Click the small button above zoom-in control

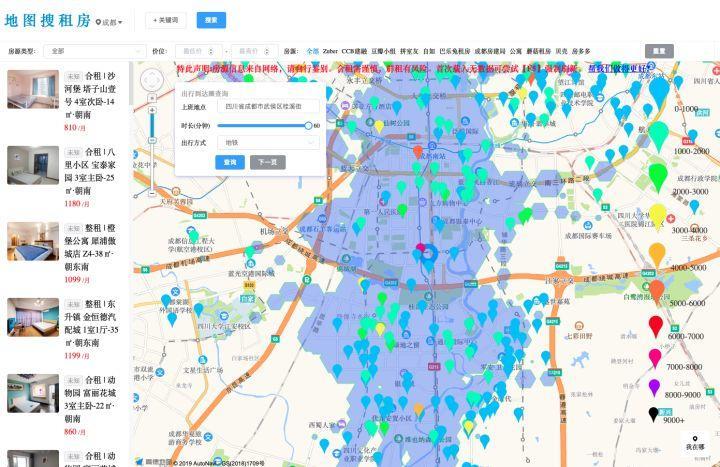(152, 98)
